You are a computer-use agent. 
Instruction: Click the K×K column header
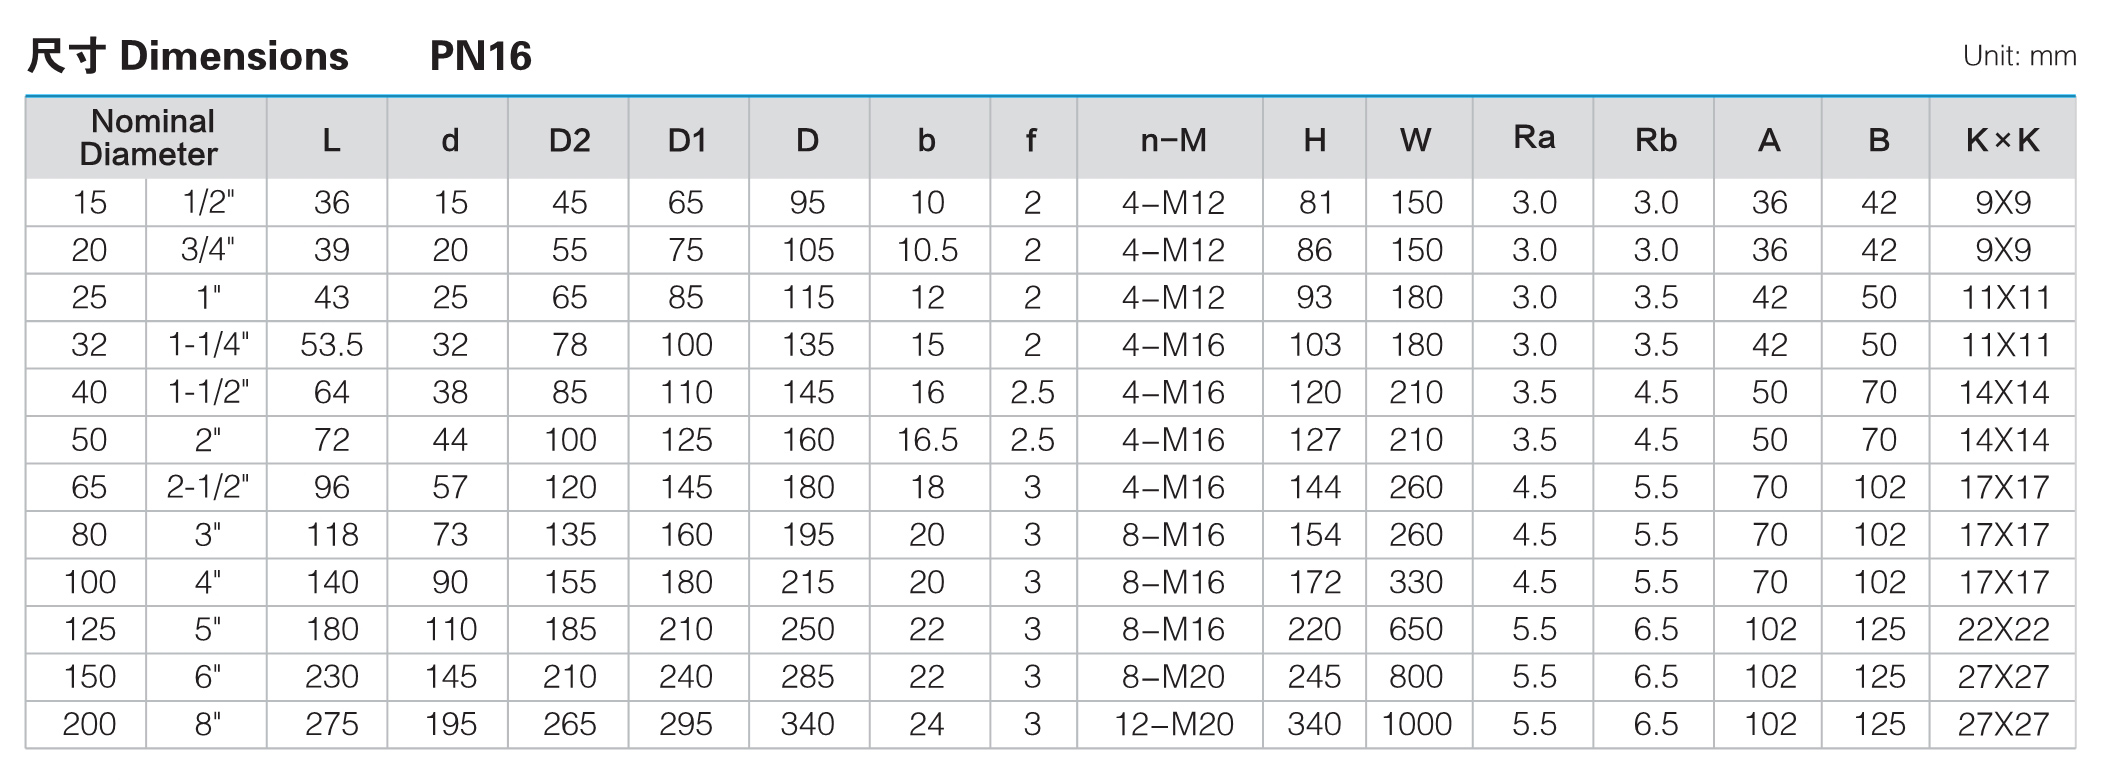point(2002,138)
